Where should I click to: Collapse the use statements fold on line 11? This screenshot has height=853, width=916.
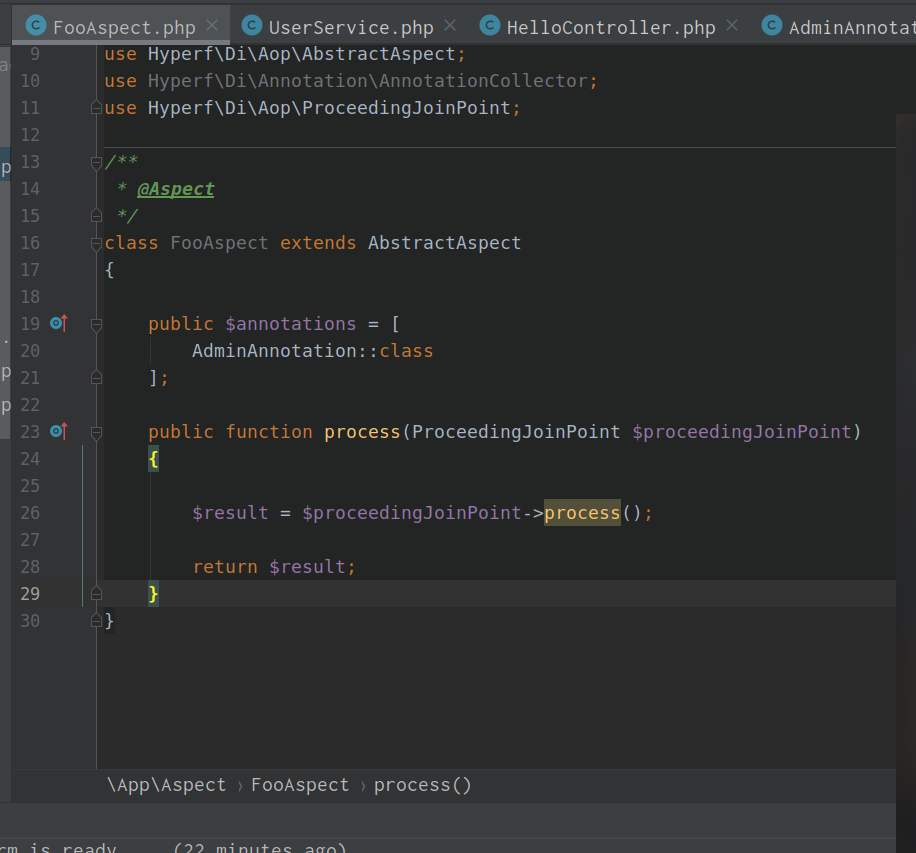coord(96,107)
